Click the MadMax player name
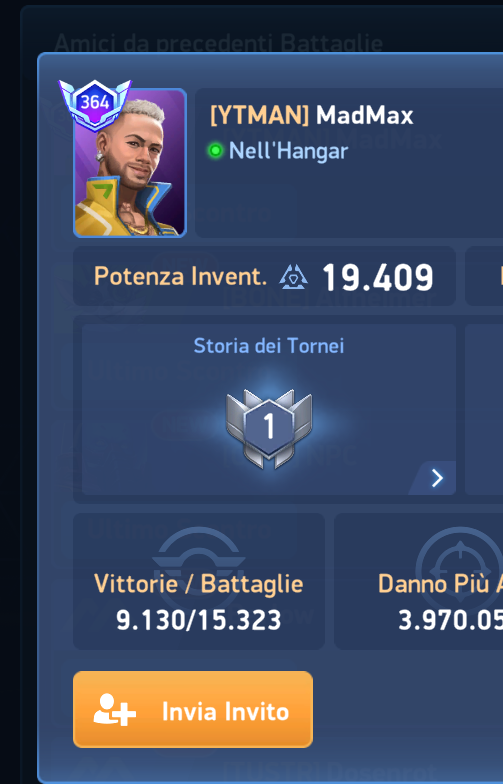Screen dimensions: 503x784 [x=364, y=116]
